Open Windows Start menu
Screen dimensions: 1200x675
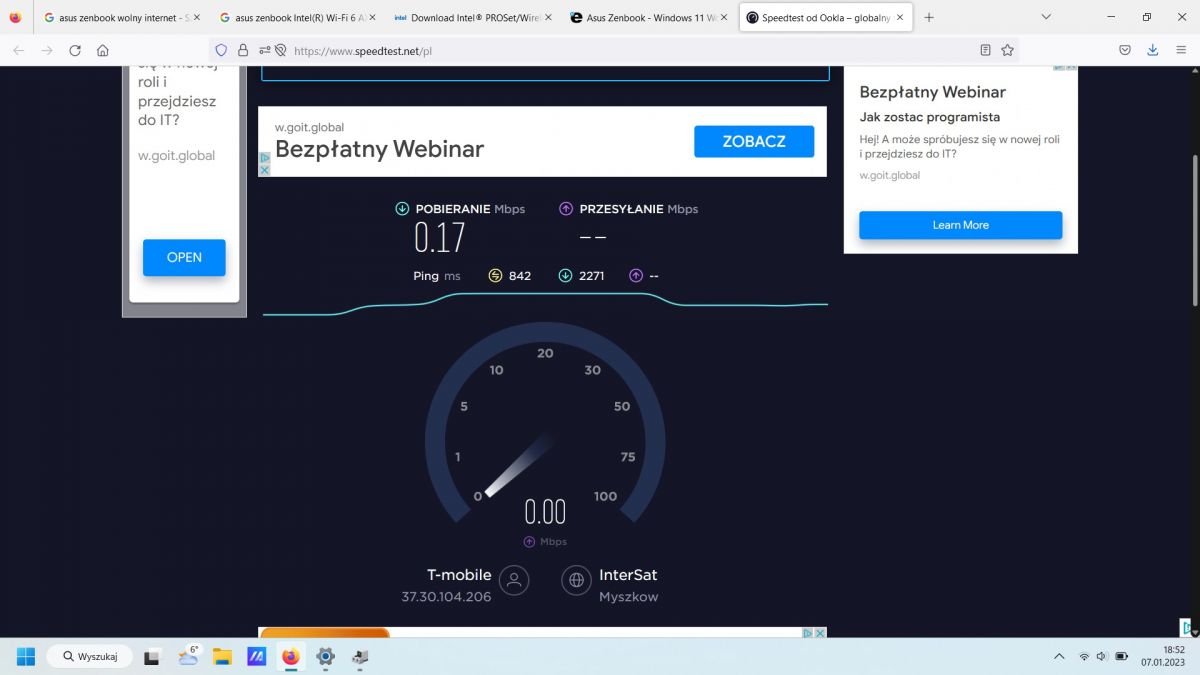tap(26, 657)
